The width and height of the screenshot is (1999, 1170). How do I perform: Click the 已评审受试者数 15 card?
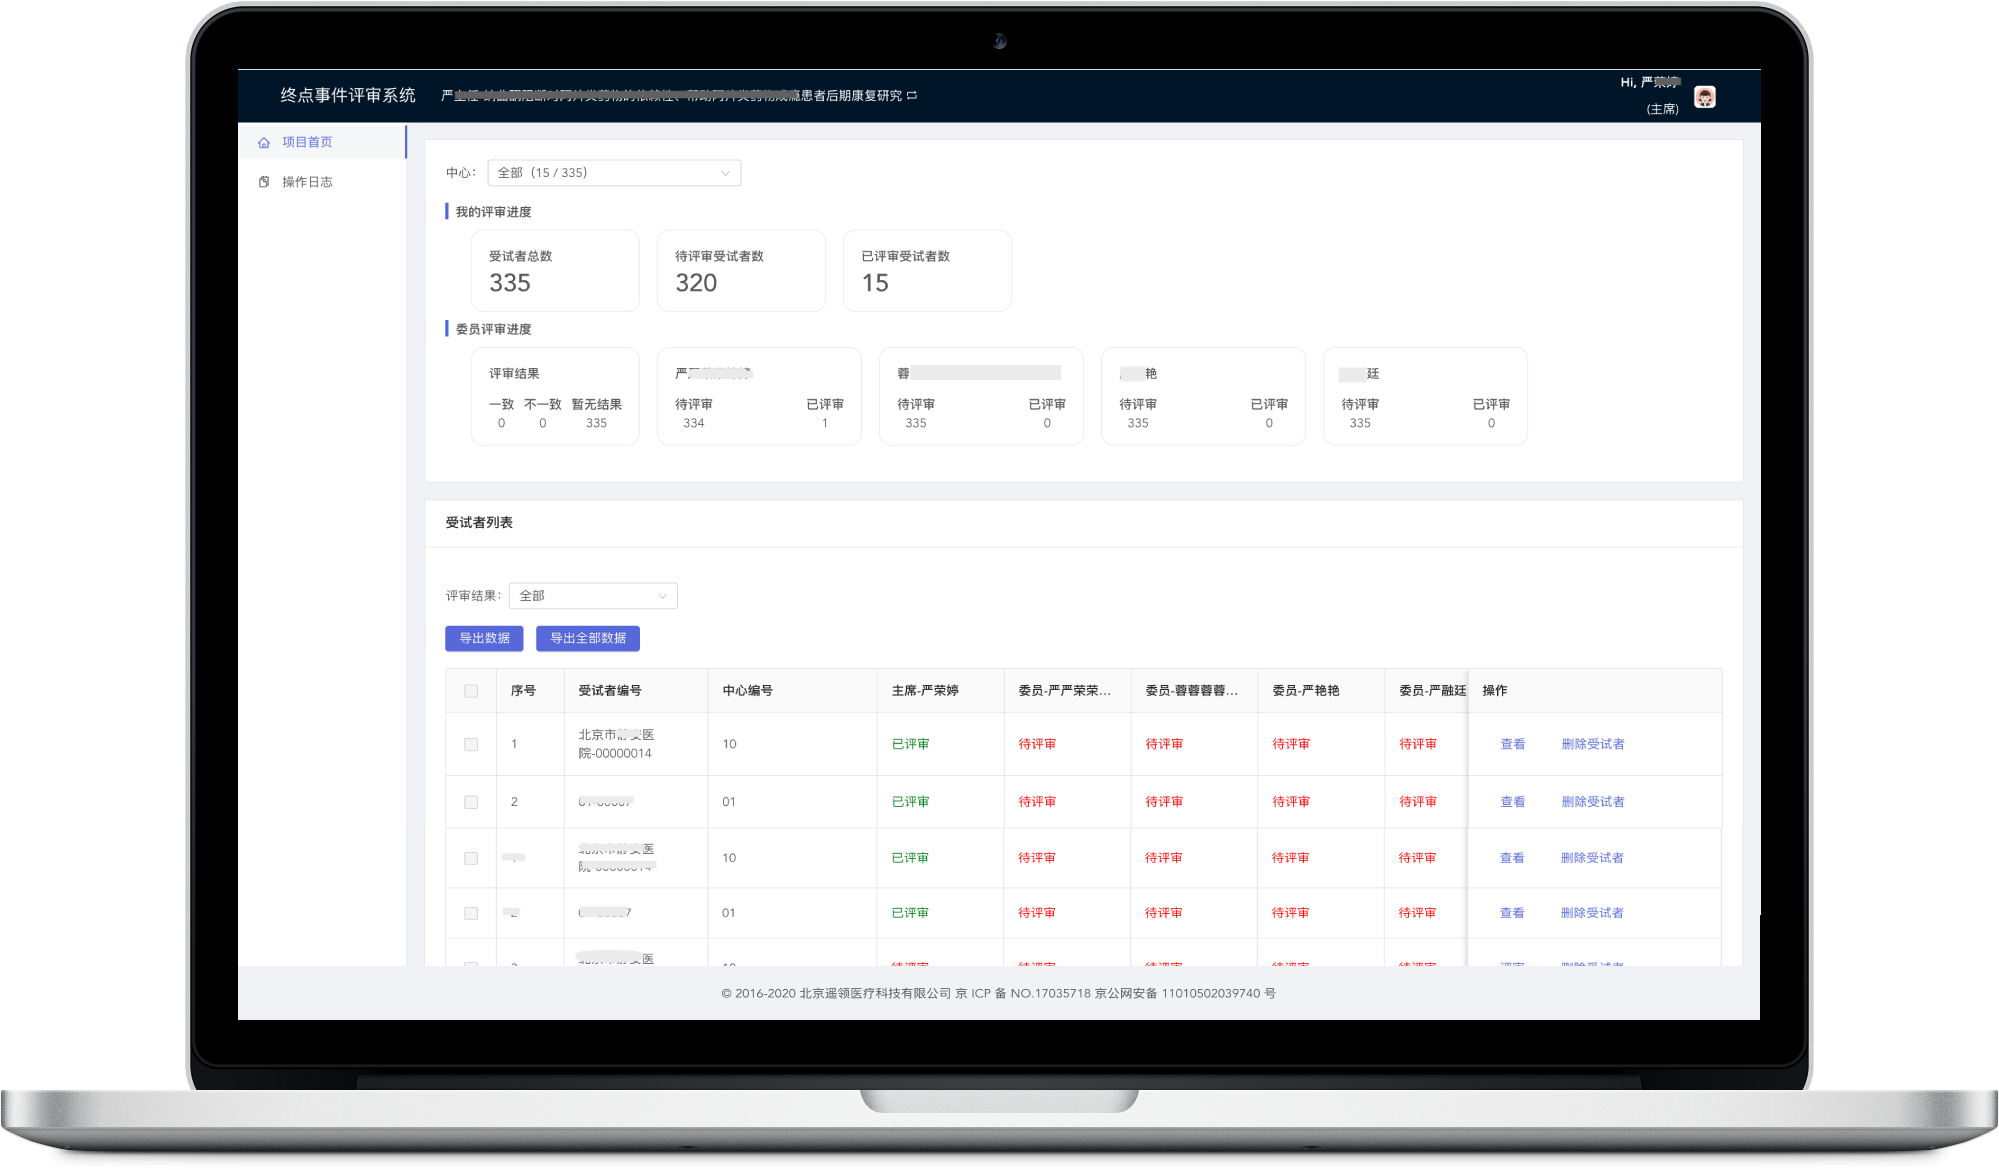tap(926, 271)
